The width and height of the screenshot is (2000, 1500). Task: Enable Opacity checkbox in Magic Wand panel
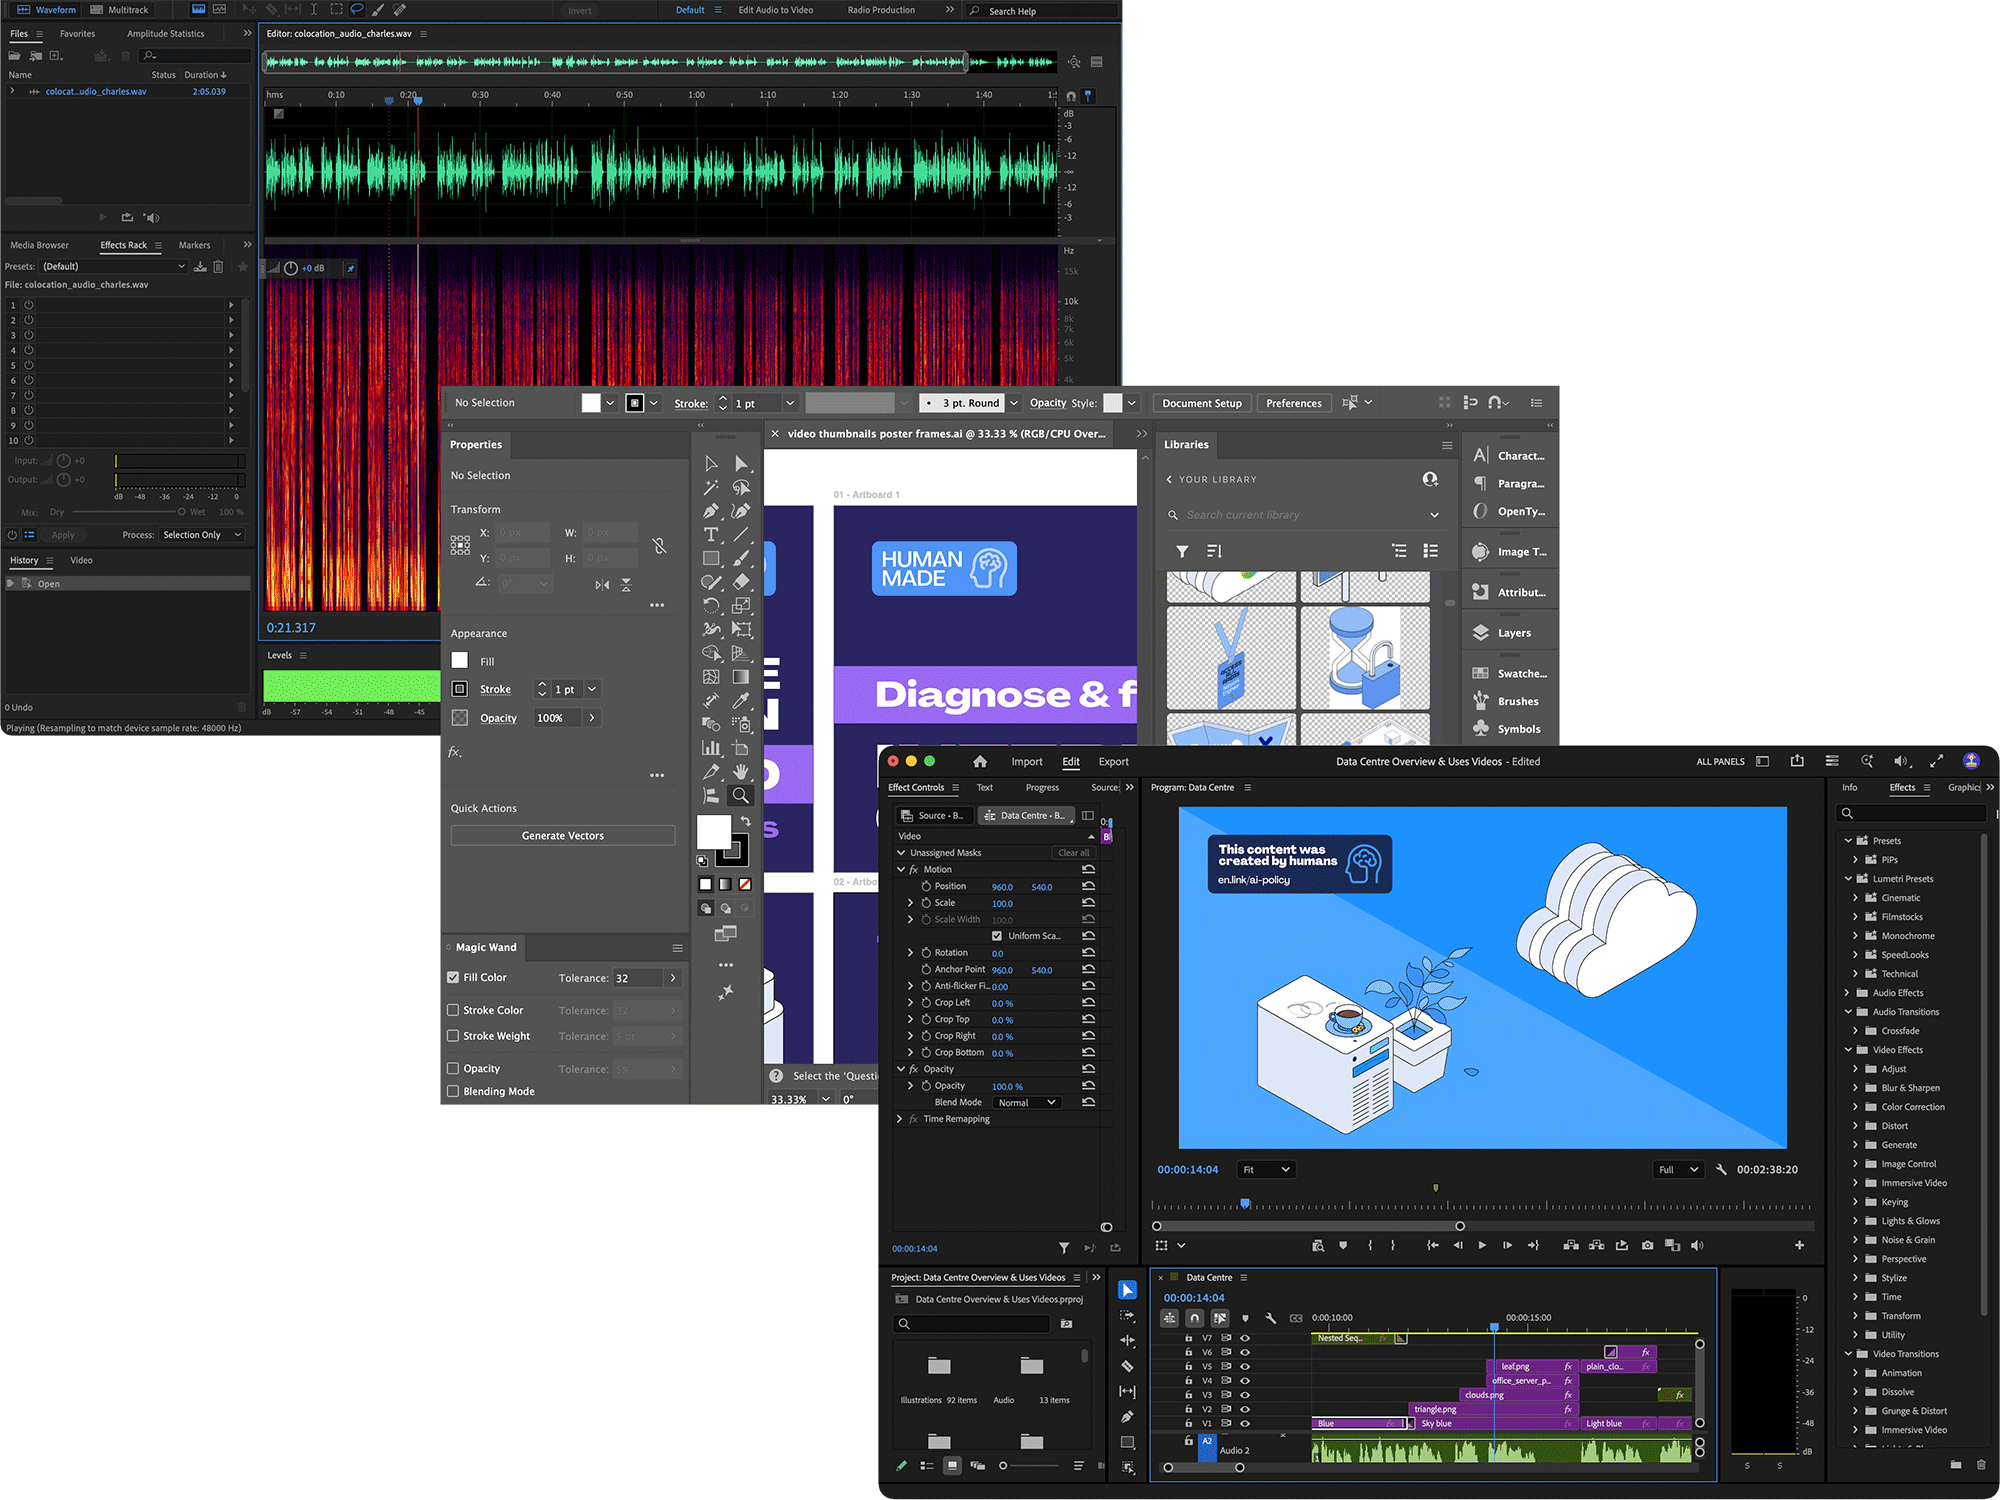click(x=453, y=1069)
